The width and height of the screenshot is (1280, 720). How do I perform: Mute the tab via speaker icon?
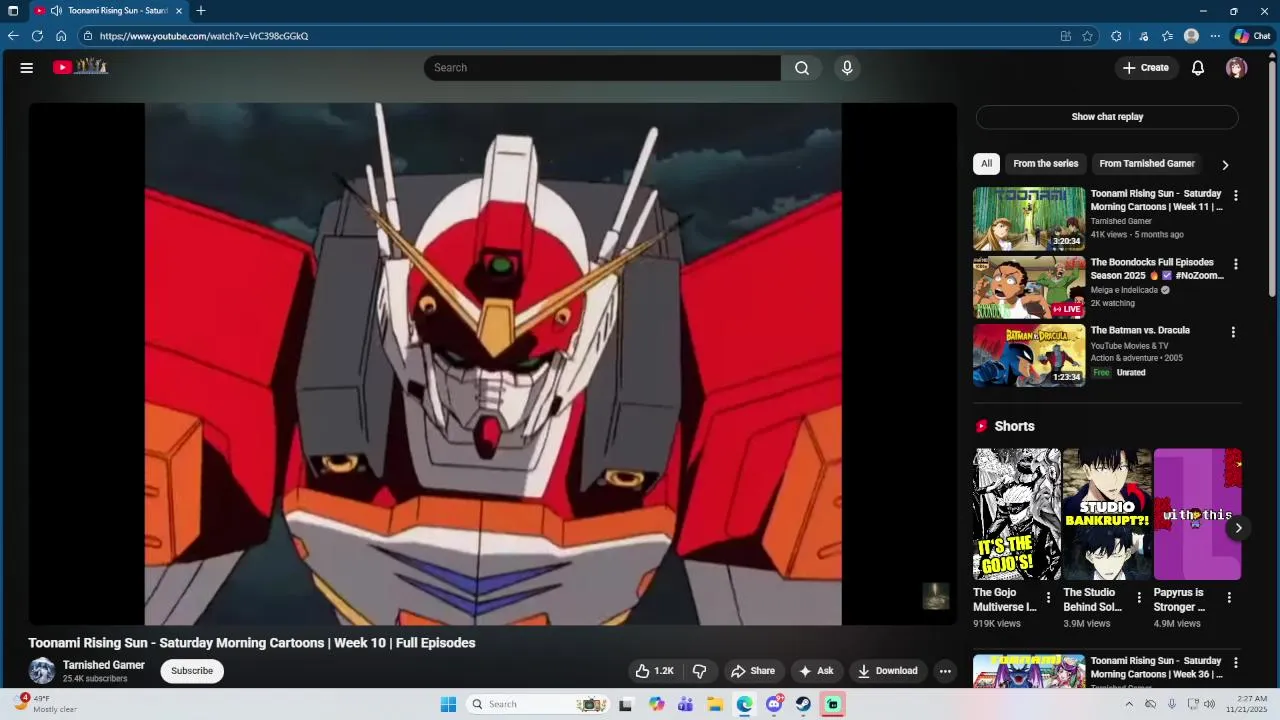(x=56, y=11)
